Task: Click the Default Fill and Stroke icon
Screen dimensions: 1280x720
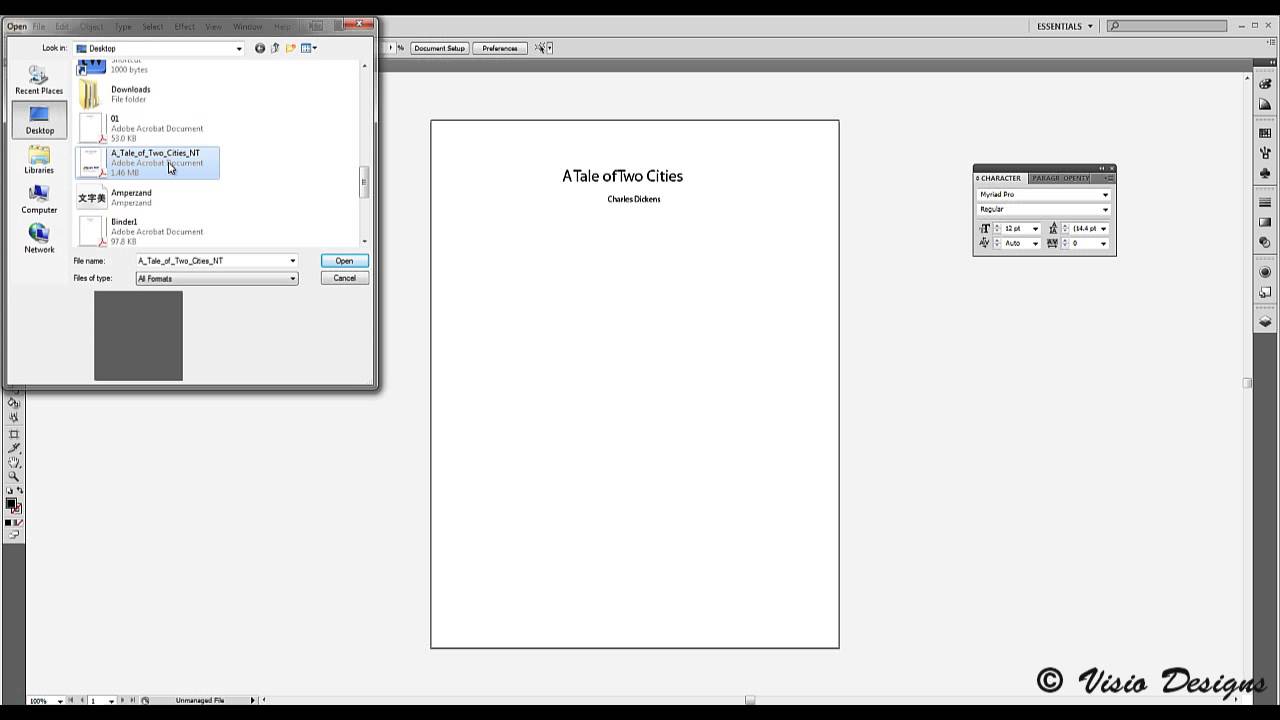Action: pyautogui.click(x=10, y=491)
